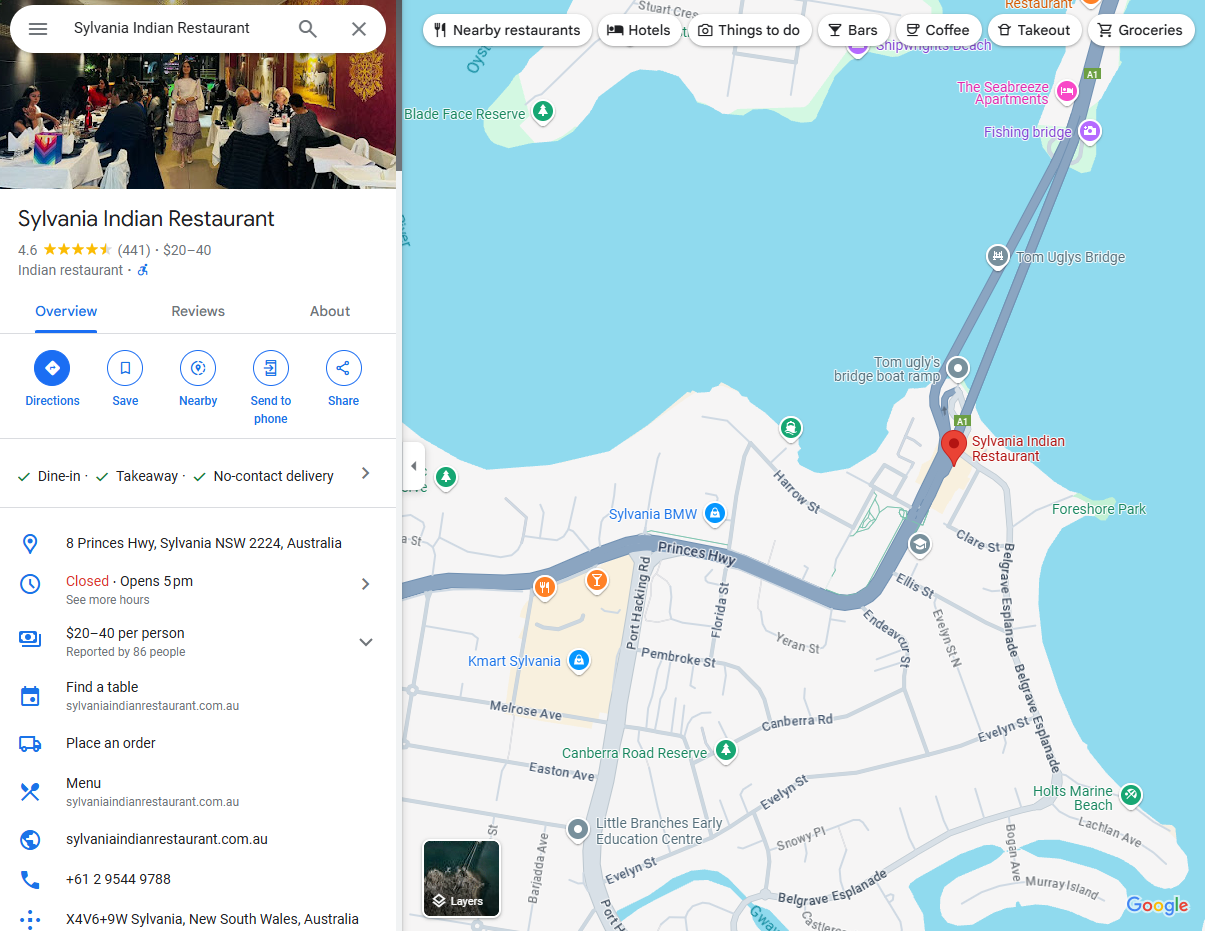Click the green ferry marker near Harrow St

pos(791,428)
